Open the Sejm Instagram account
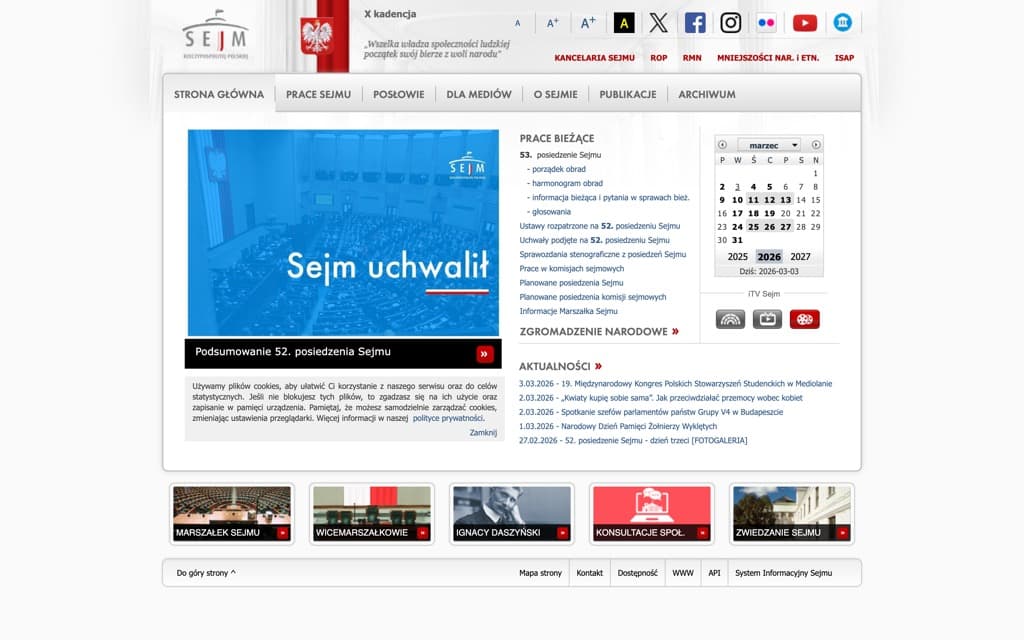The height and width of the screenshot is (640, 1024). (x=731, y=22)
